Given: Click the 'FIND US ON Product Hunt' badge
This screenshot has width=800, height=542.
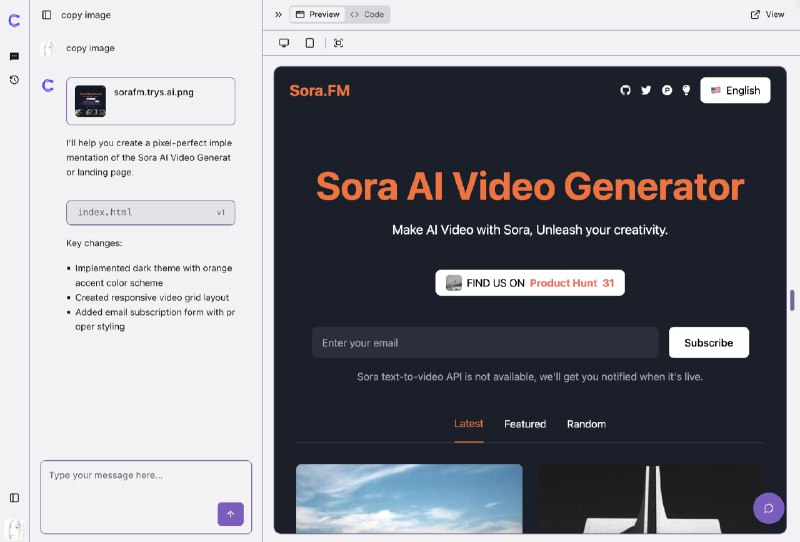Looking at the screenshot, I should click(x=530, y=283).
